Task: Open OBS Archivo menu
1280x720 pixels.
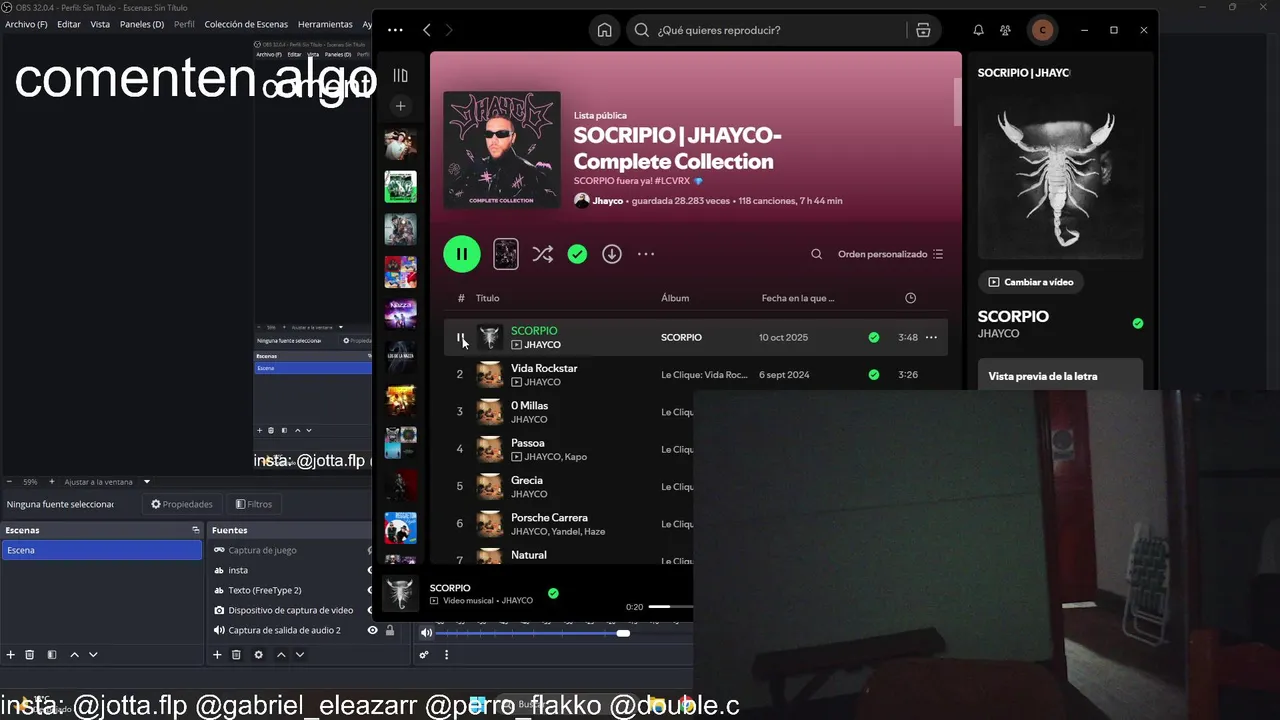Action: click(26, 24)
